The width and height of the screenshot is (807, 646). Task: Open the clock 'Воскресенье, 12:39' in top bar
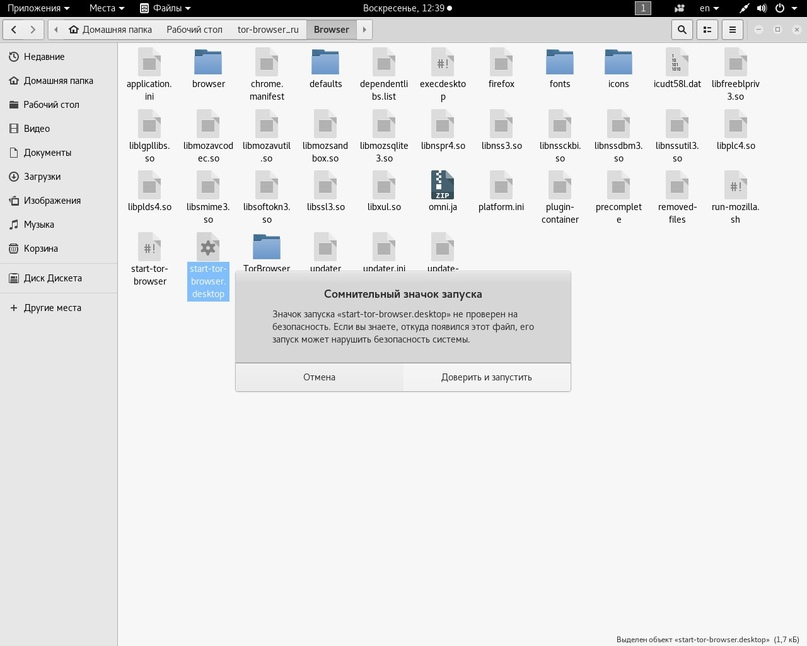click(407, 8)
